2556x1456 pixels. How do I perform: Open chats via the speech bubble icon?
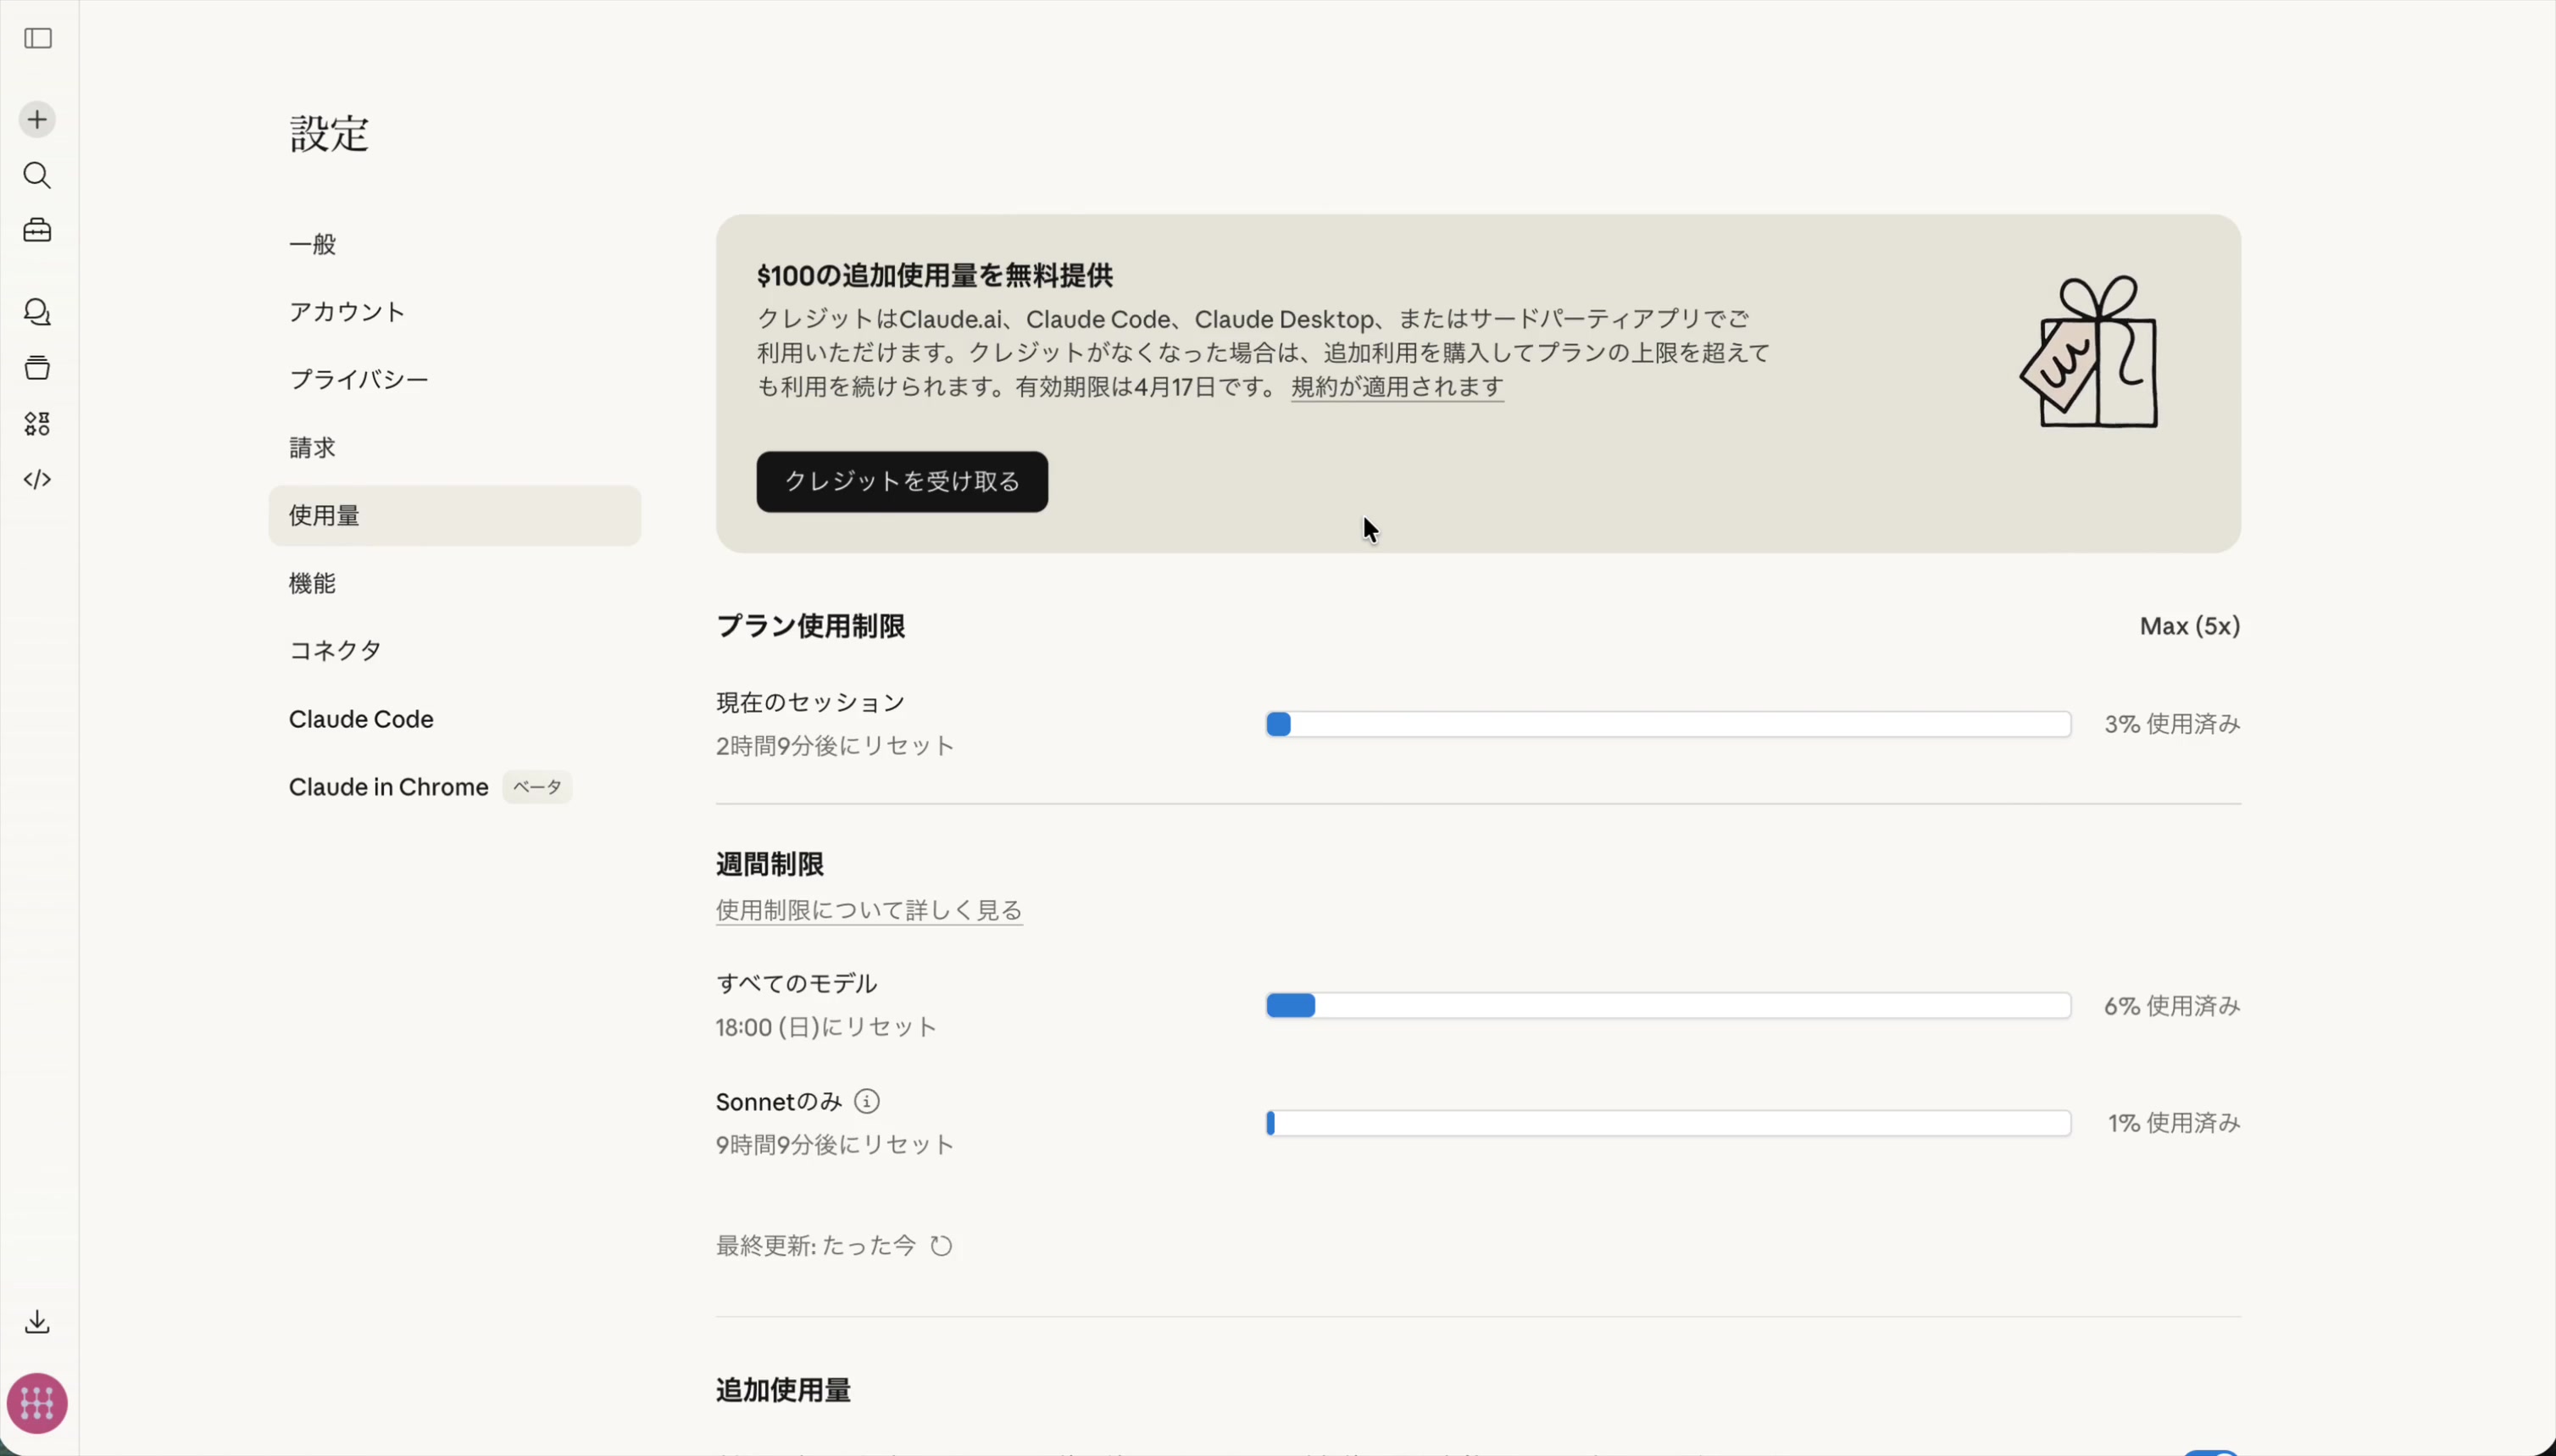38,312
